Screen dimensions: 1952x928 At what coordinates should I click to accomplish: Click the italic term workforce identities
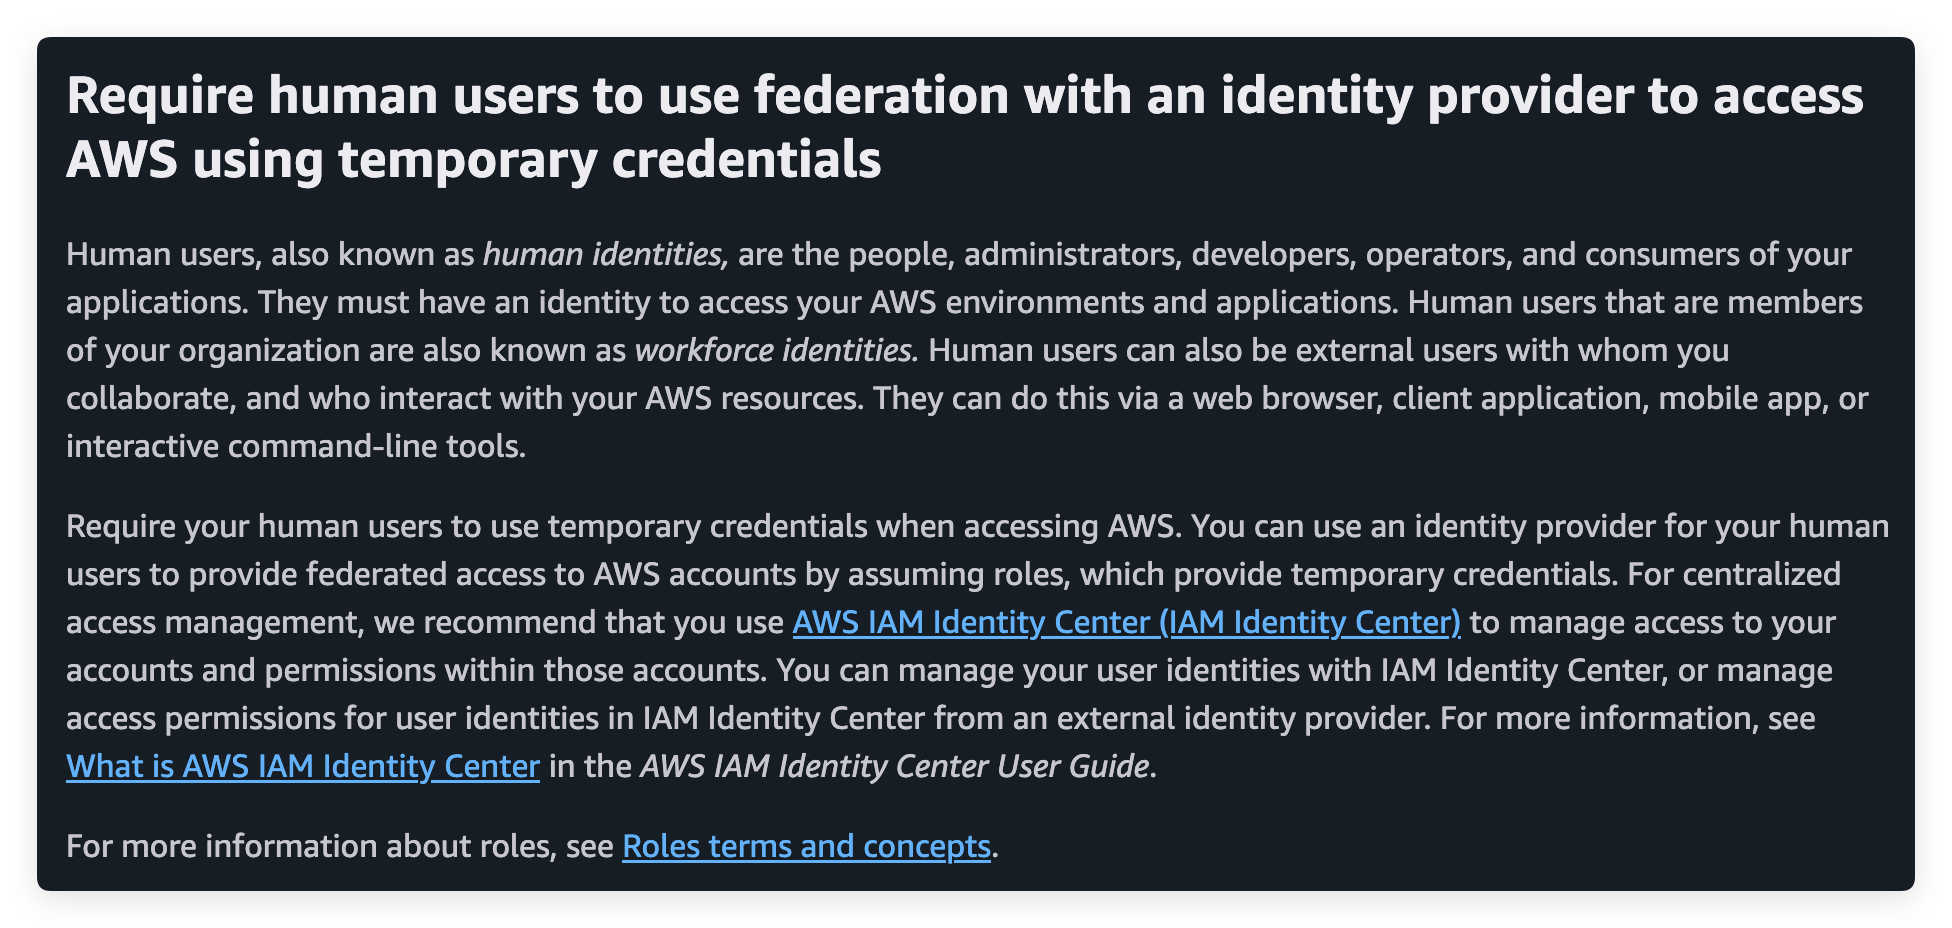coord(773,351)
